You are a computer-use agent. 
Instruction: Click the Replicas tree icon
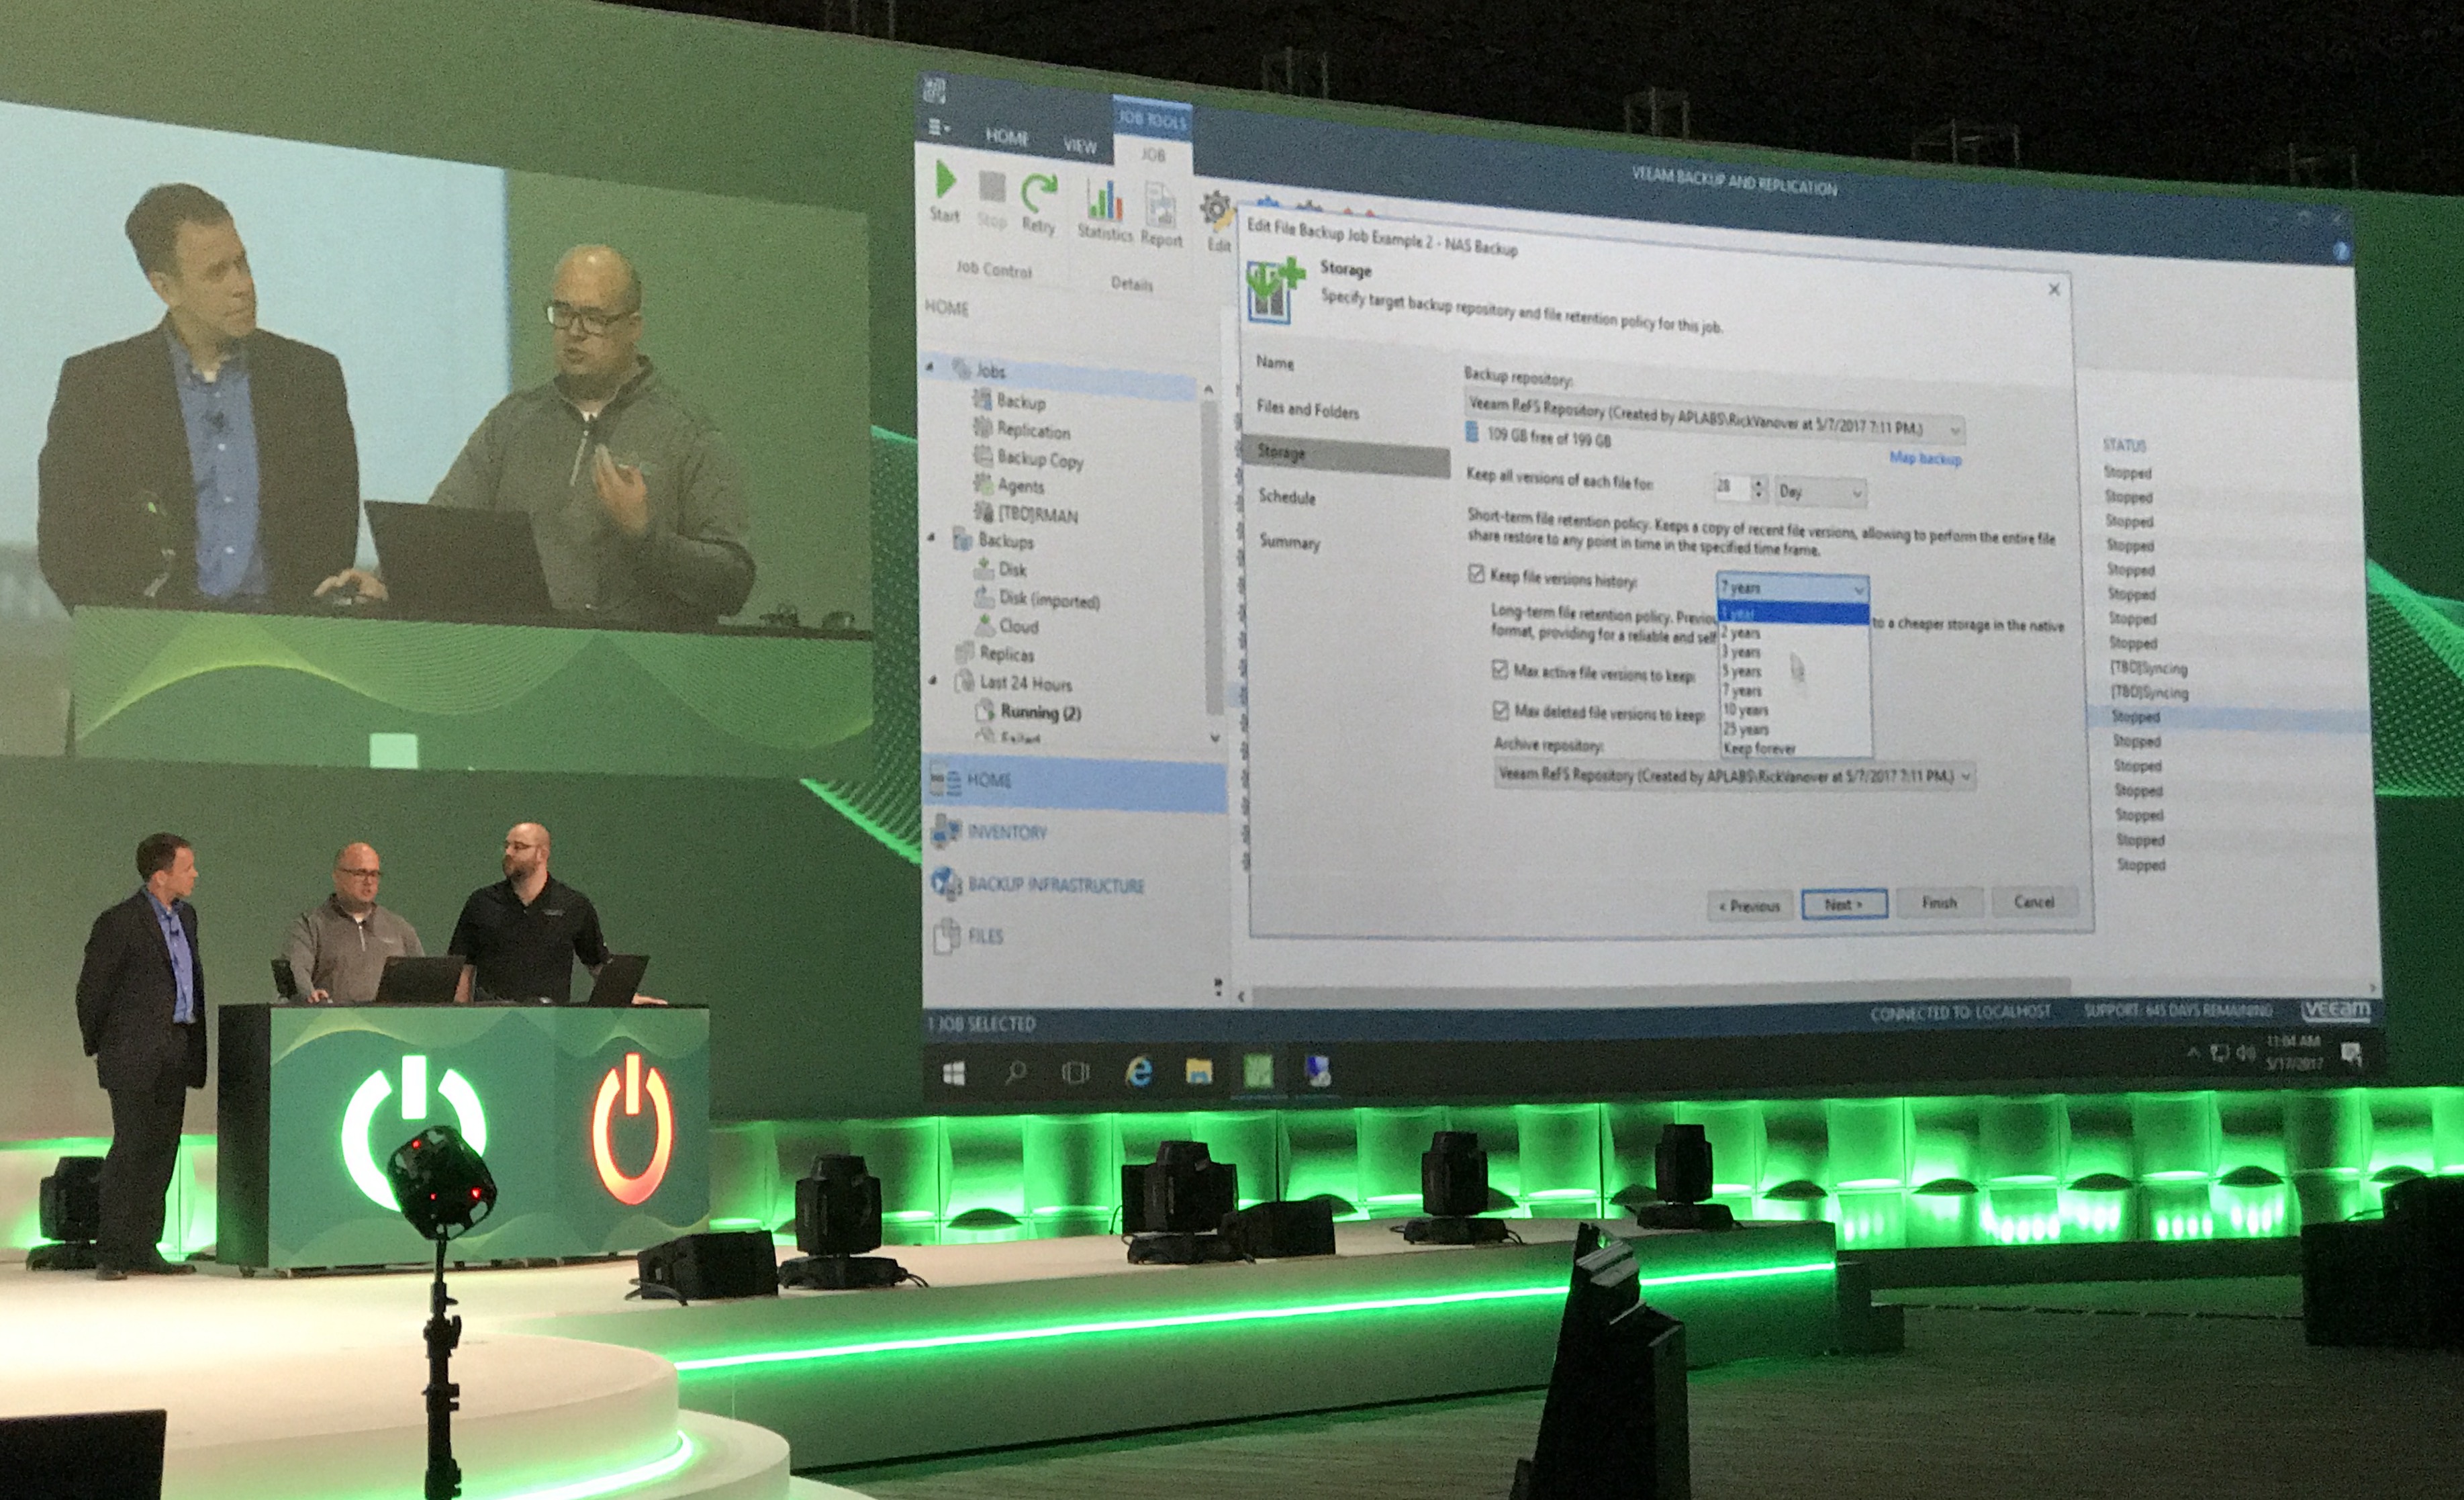point(964,654)
